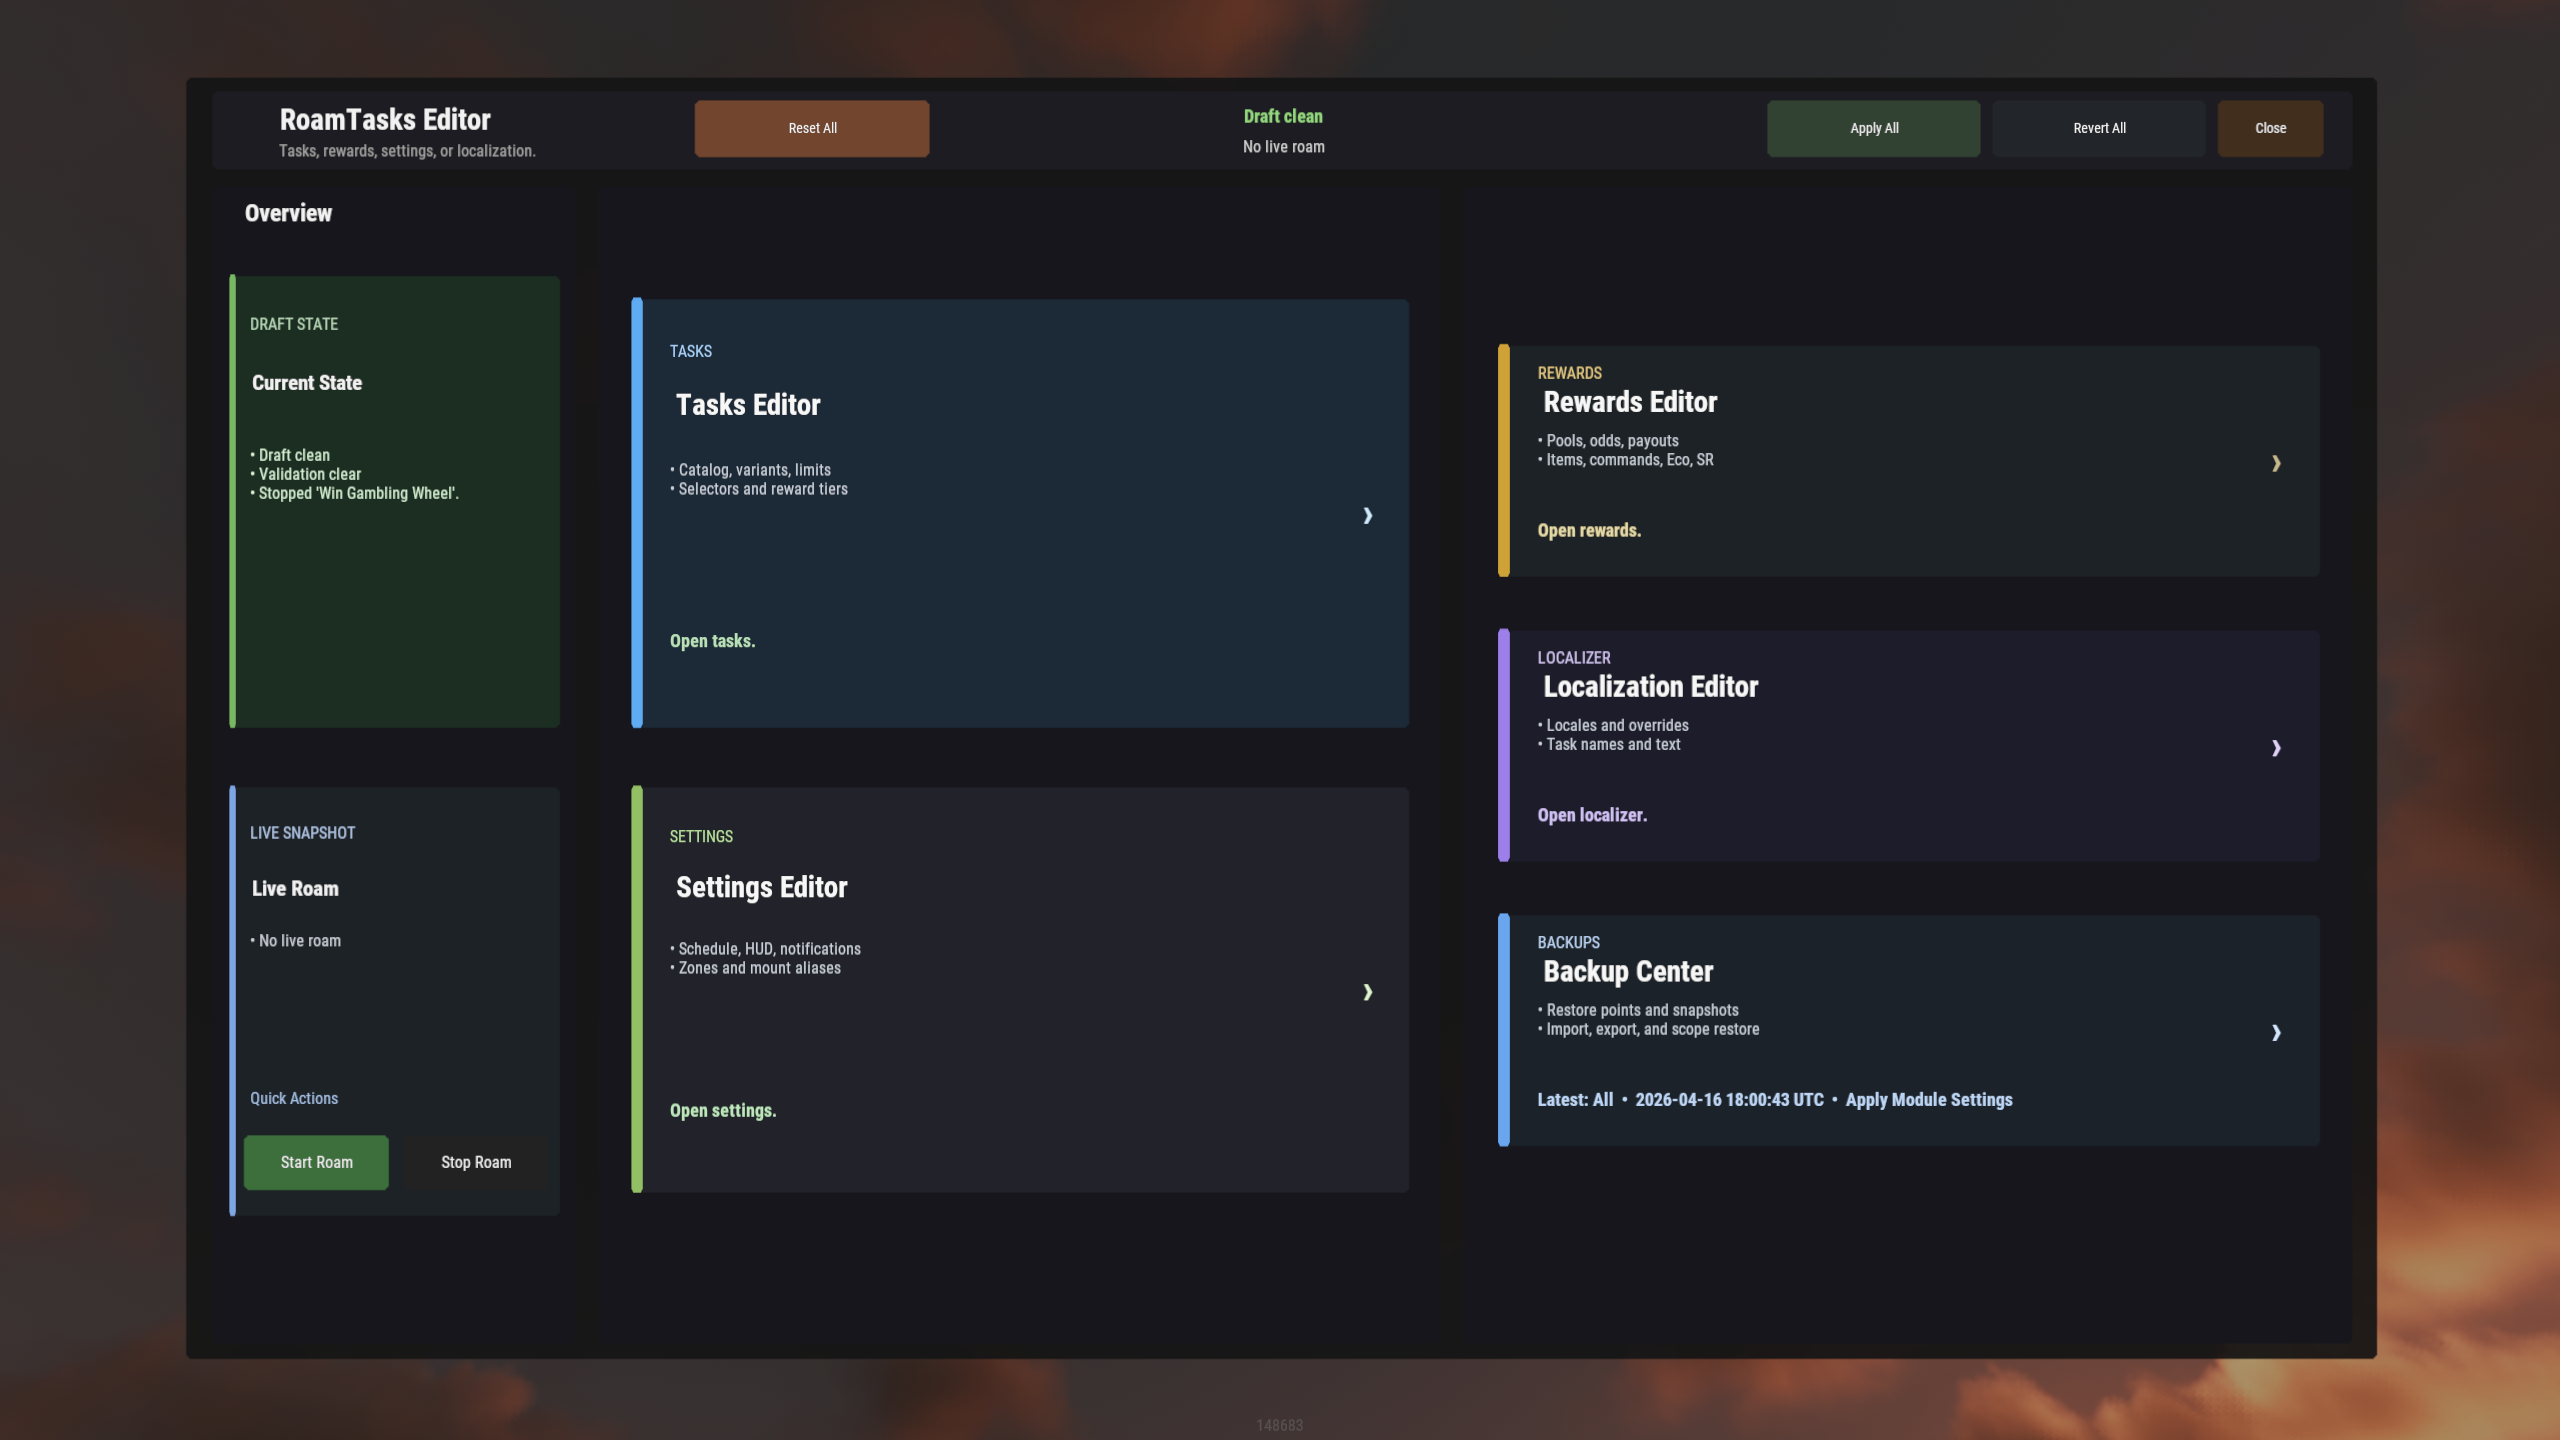Click the Open localizer link

pos(1591,815)
